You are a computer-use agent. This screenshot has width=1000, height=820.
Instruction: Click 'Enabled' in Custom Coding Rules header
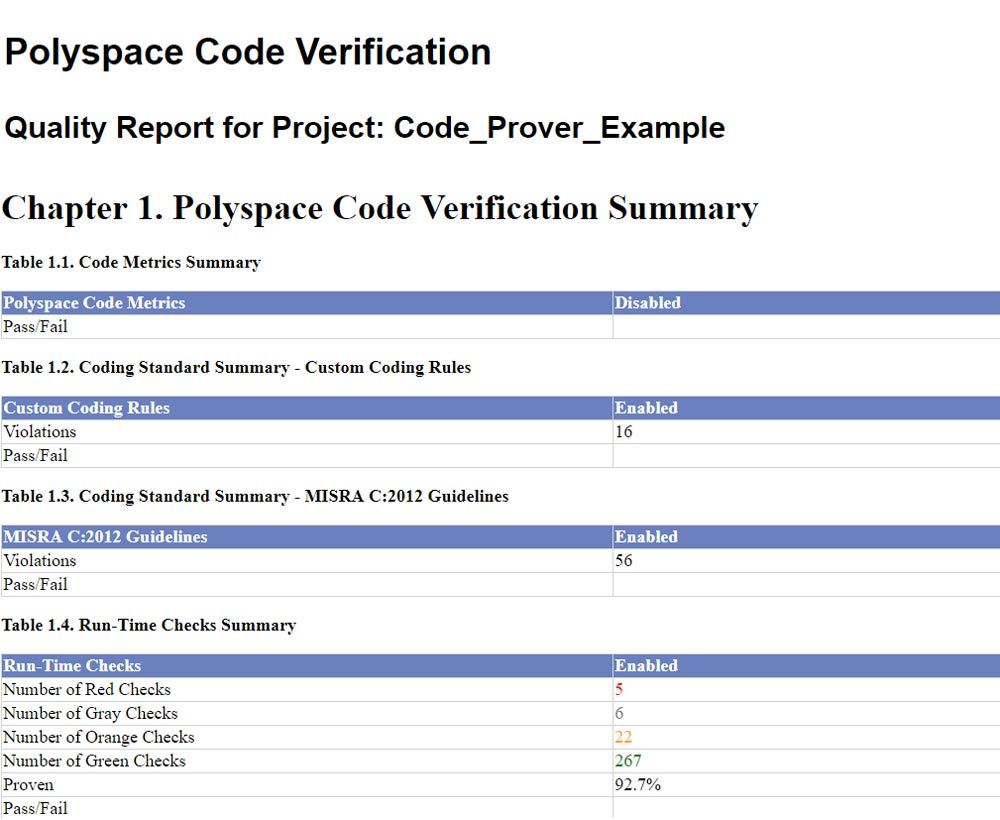646,408
